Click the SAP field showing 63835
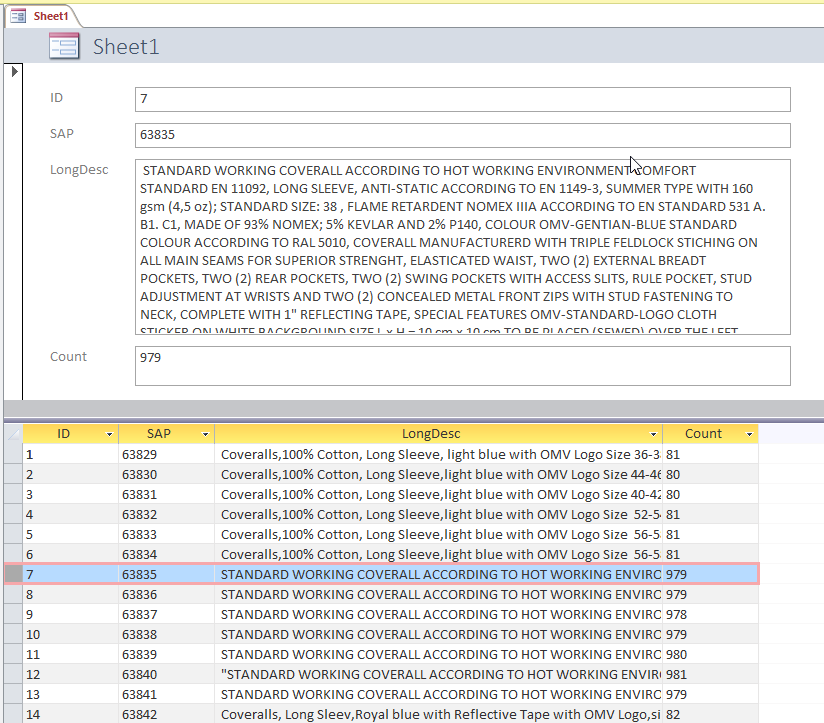The width and height of the screenshot is (824, 723). click(x=462, y=135)
